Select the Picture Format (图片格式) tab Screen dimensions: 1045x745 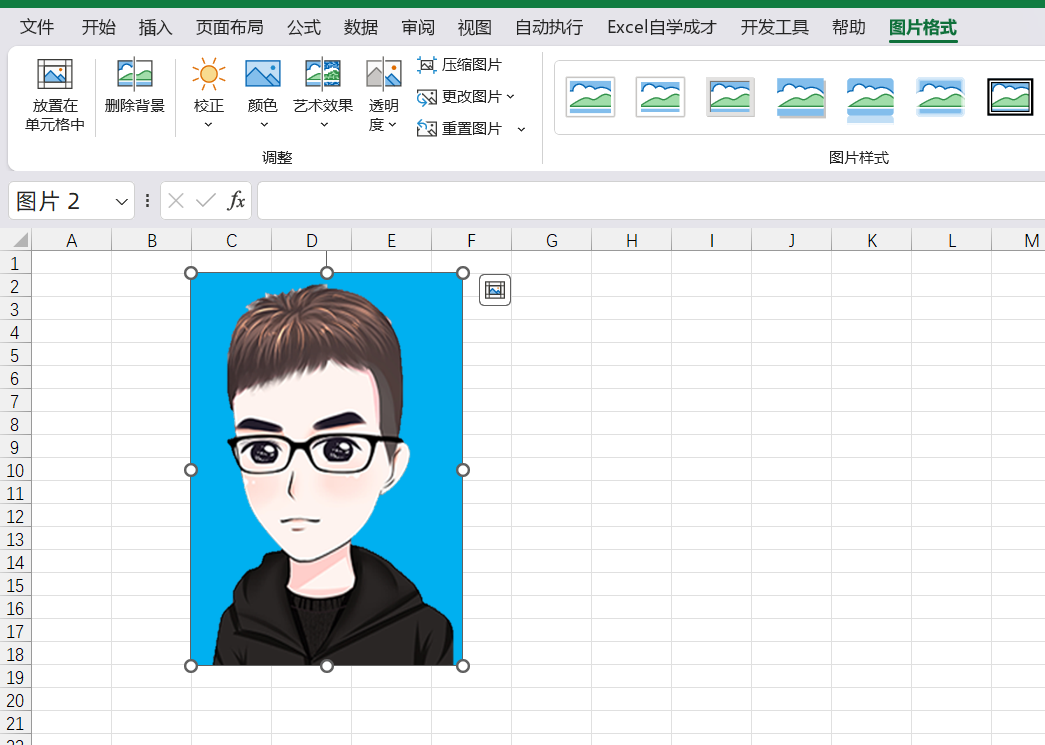[x=923, y=27]
